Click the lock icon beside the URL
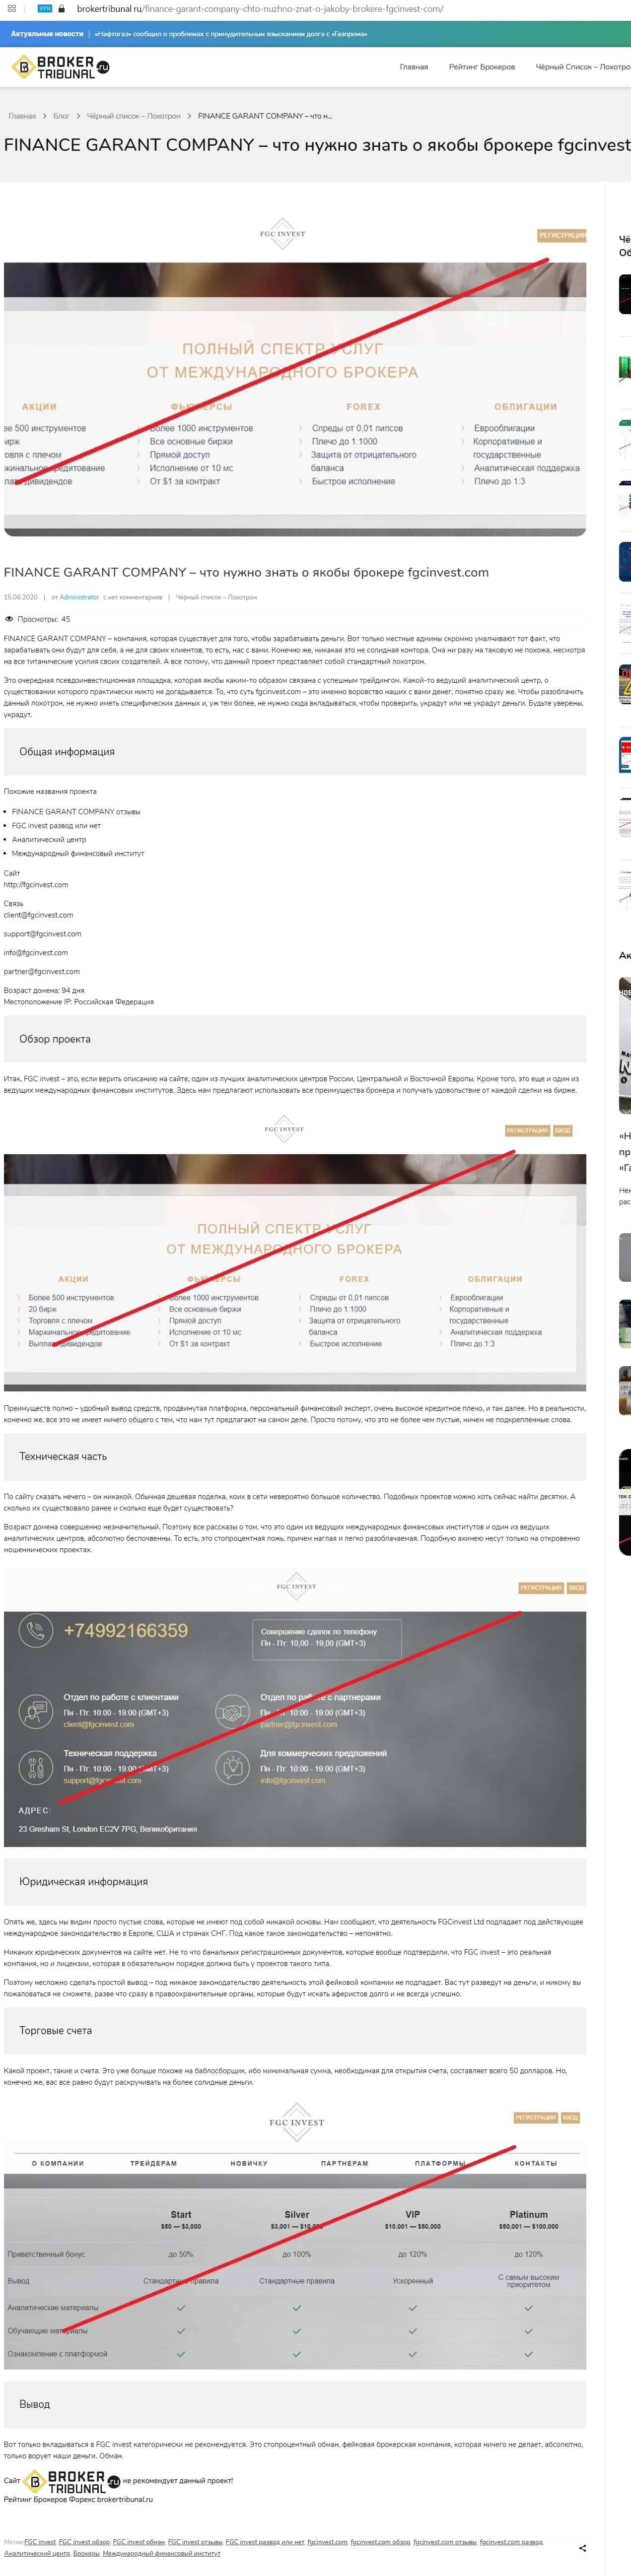Viewport: 631px width, 2576px height. tap(62, 8)
